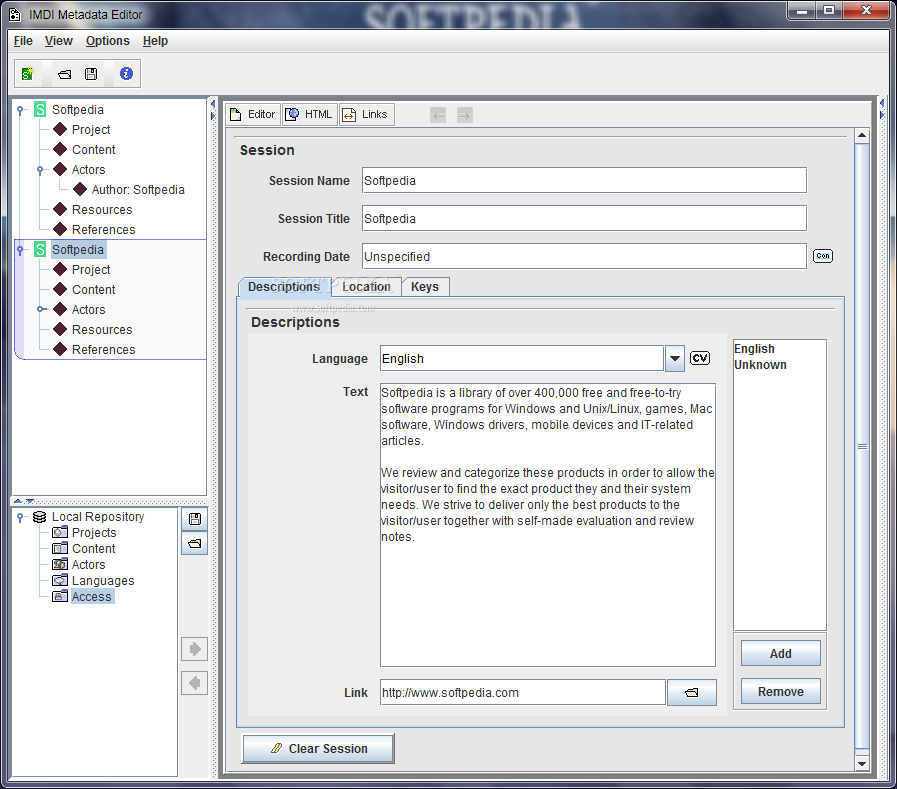The image size is (897, 789).
Task: Click inside the description Text area
Action: click(548, 525)
